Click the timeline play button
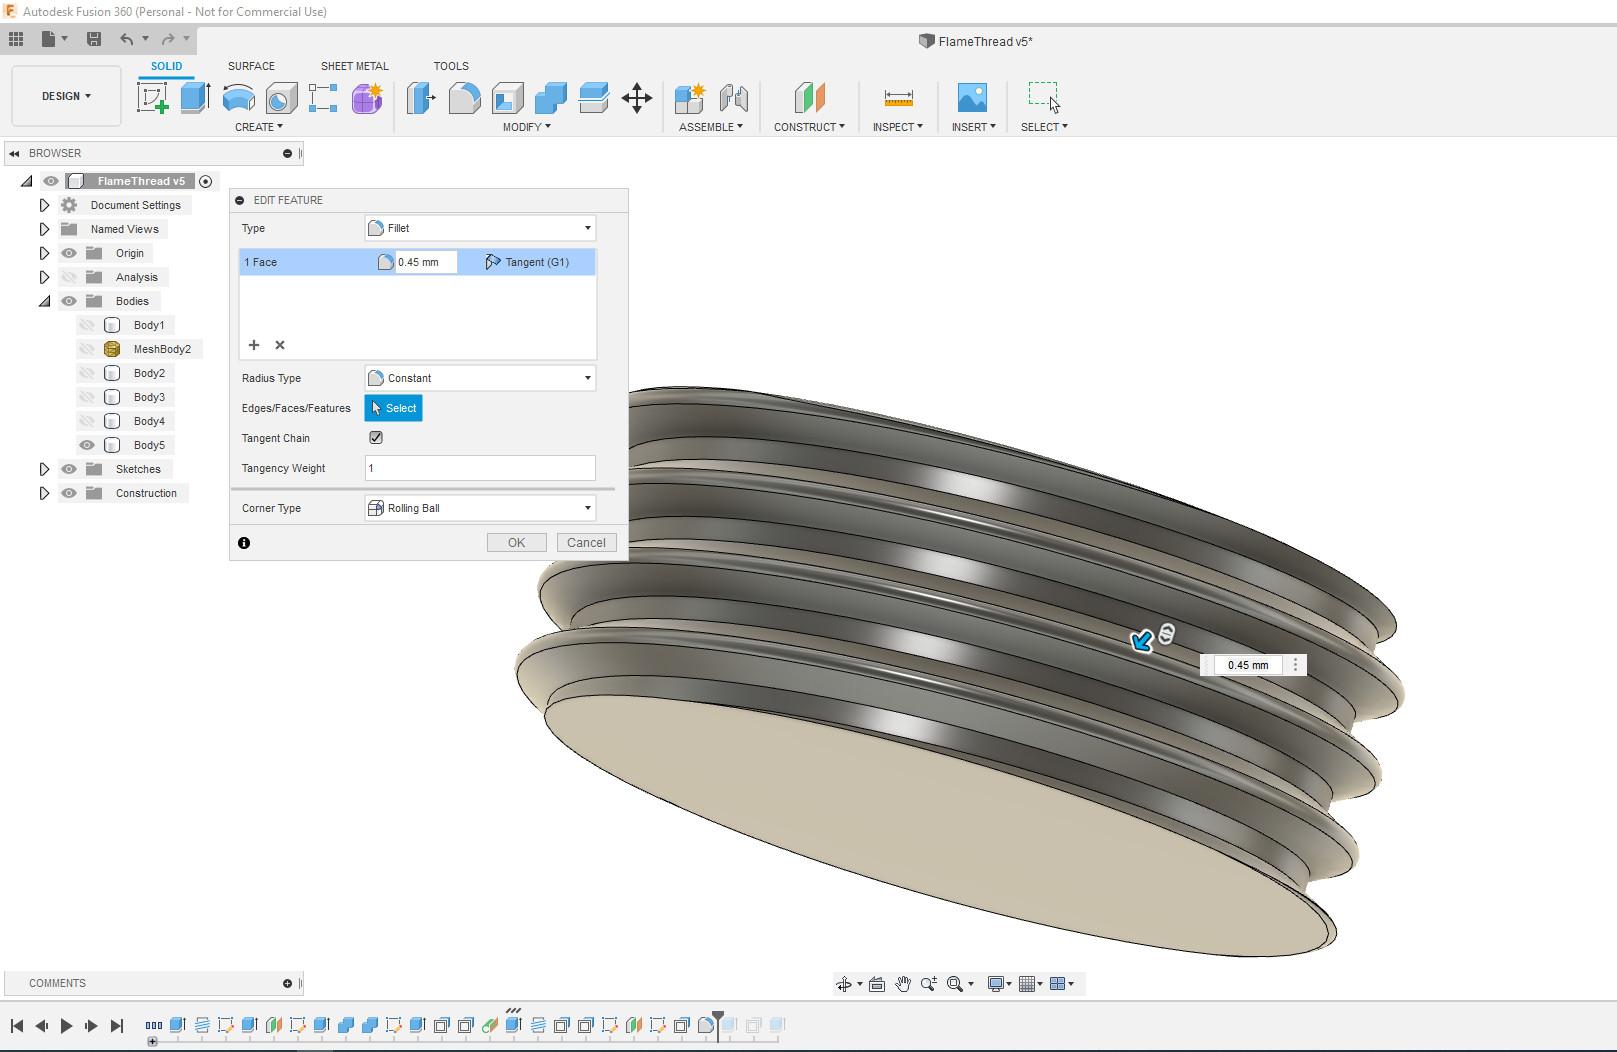 click(x=66, y=1026)
